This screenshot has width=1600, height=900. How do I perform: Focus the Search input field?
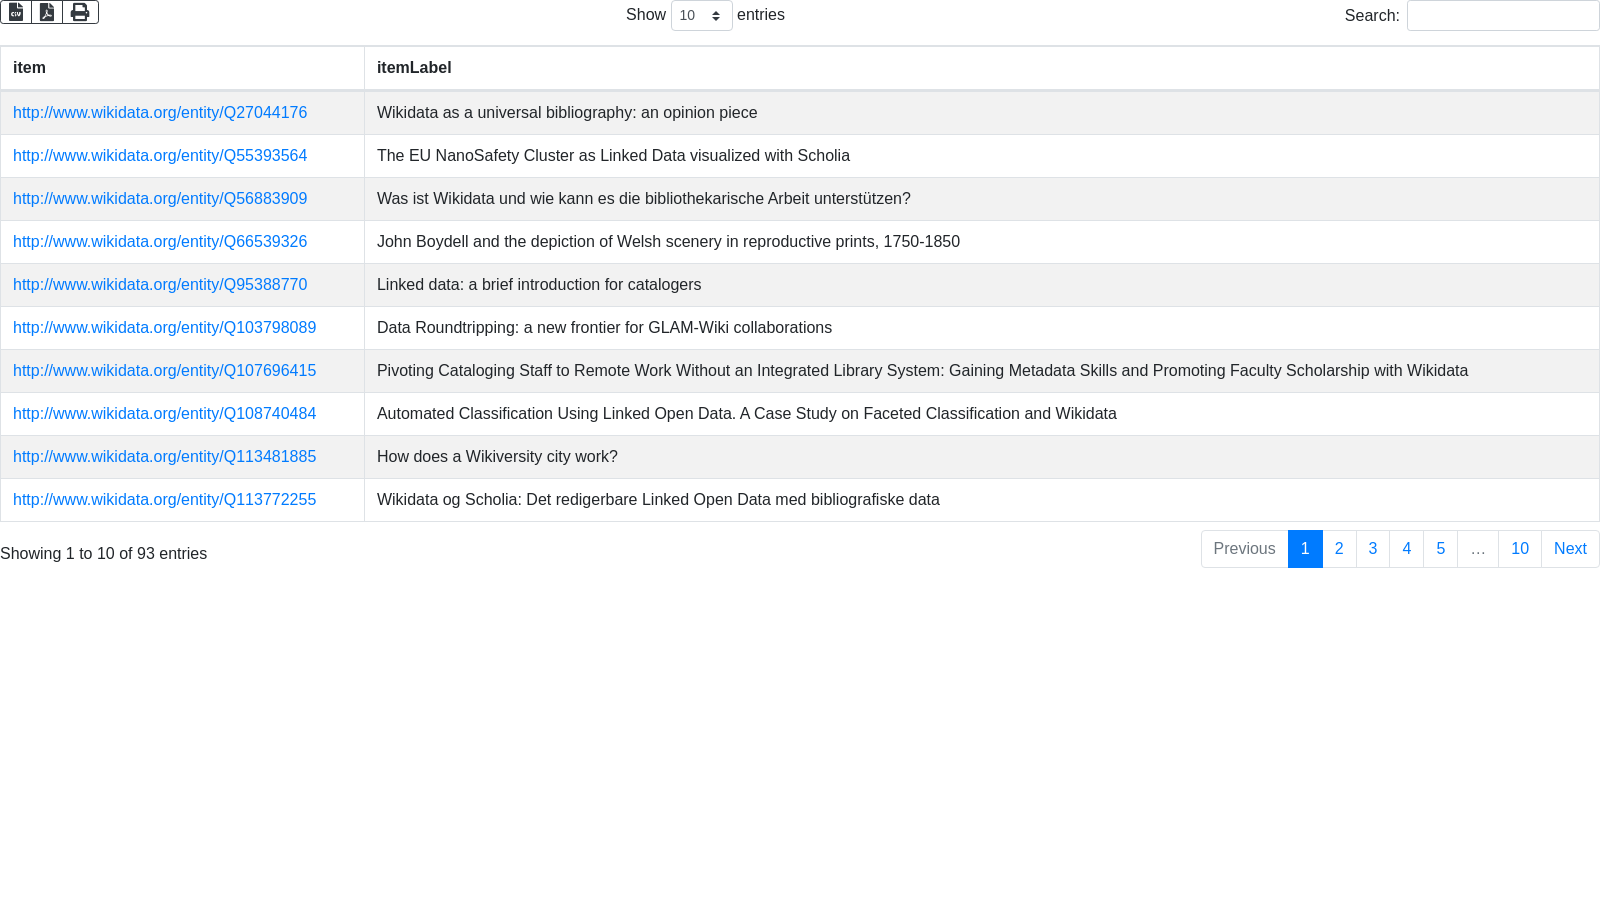(1503, 16)
